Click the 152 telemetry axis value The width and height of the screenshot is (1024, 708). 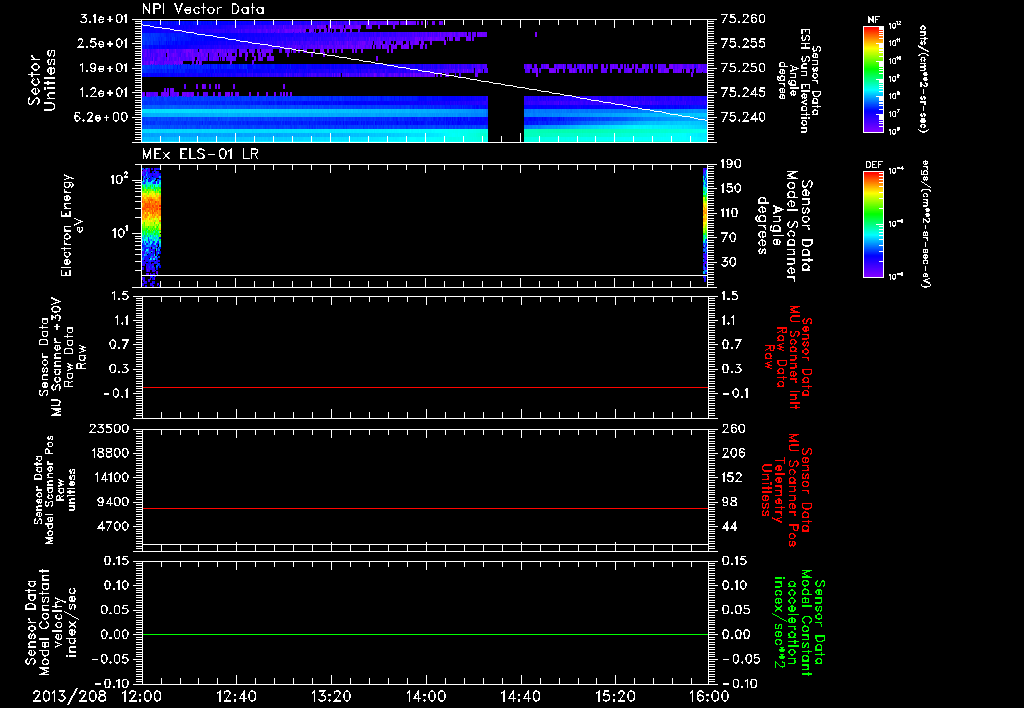click(731, 477)
